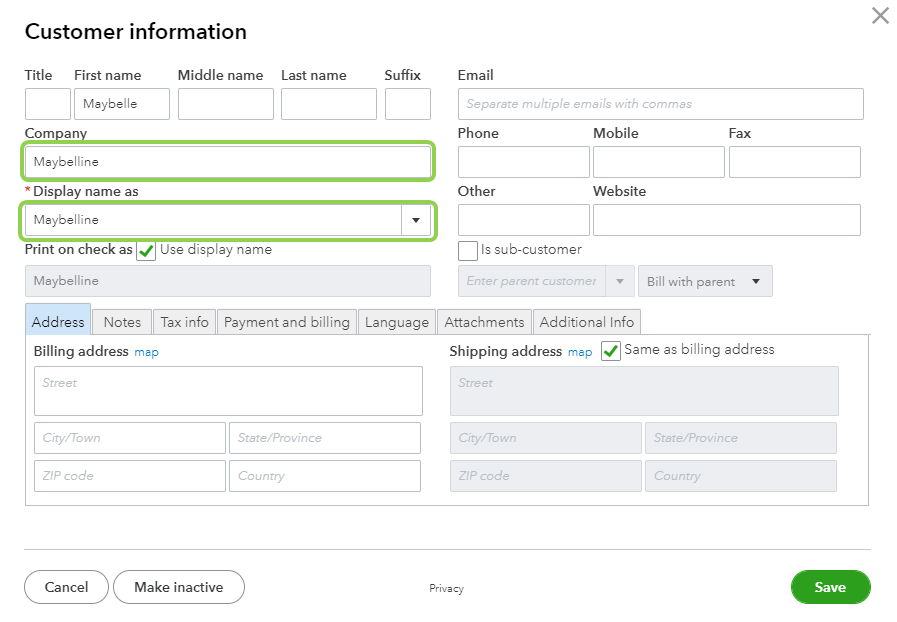Click Billing City/Town field
Screen dimensions: 897x622
click(x=130, y=438)
